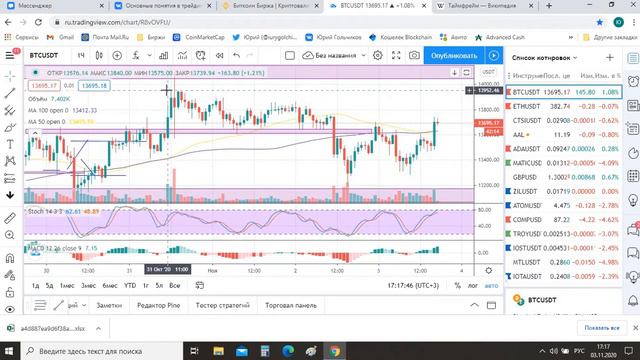The height and width of the screenshot is (360, 640).
Task: Open the Торговая панель tab
Action: coord(291,305)
